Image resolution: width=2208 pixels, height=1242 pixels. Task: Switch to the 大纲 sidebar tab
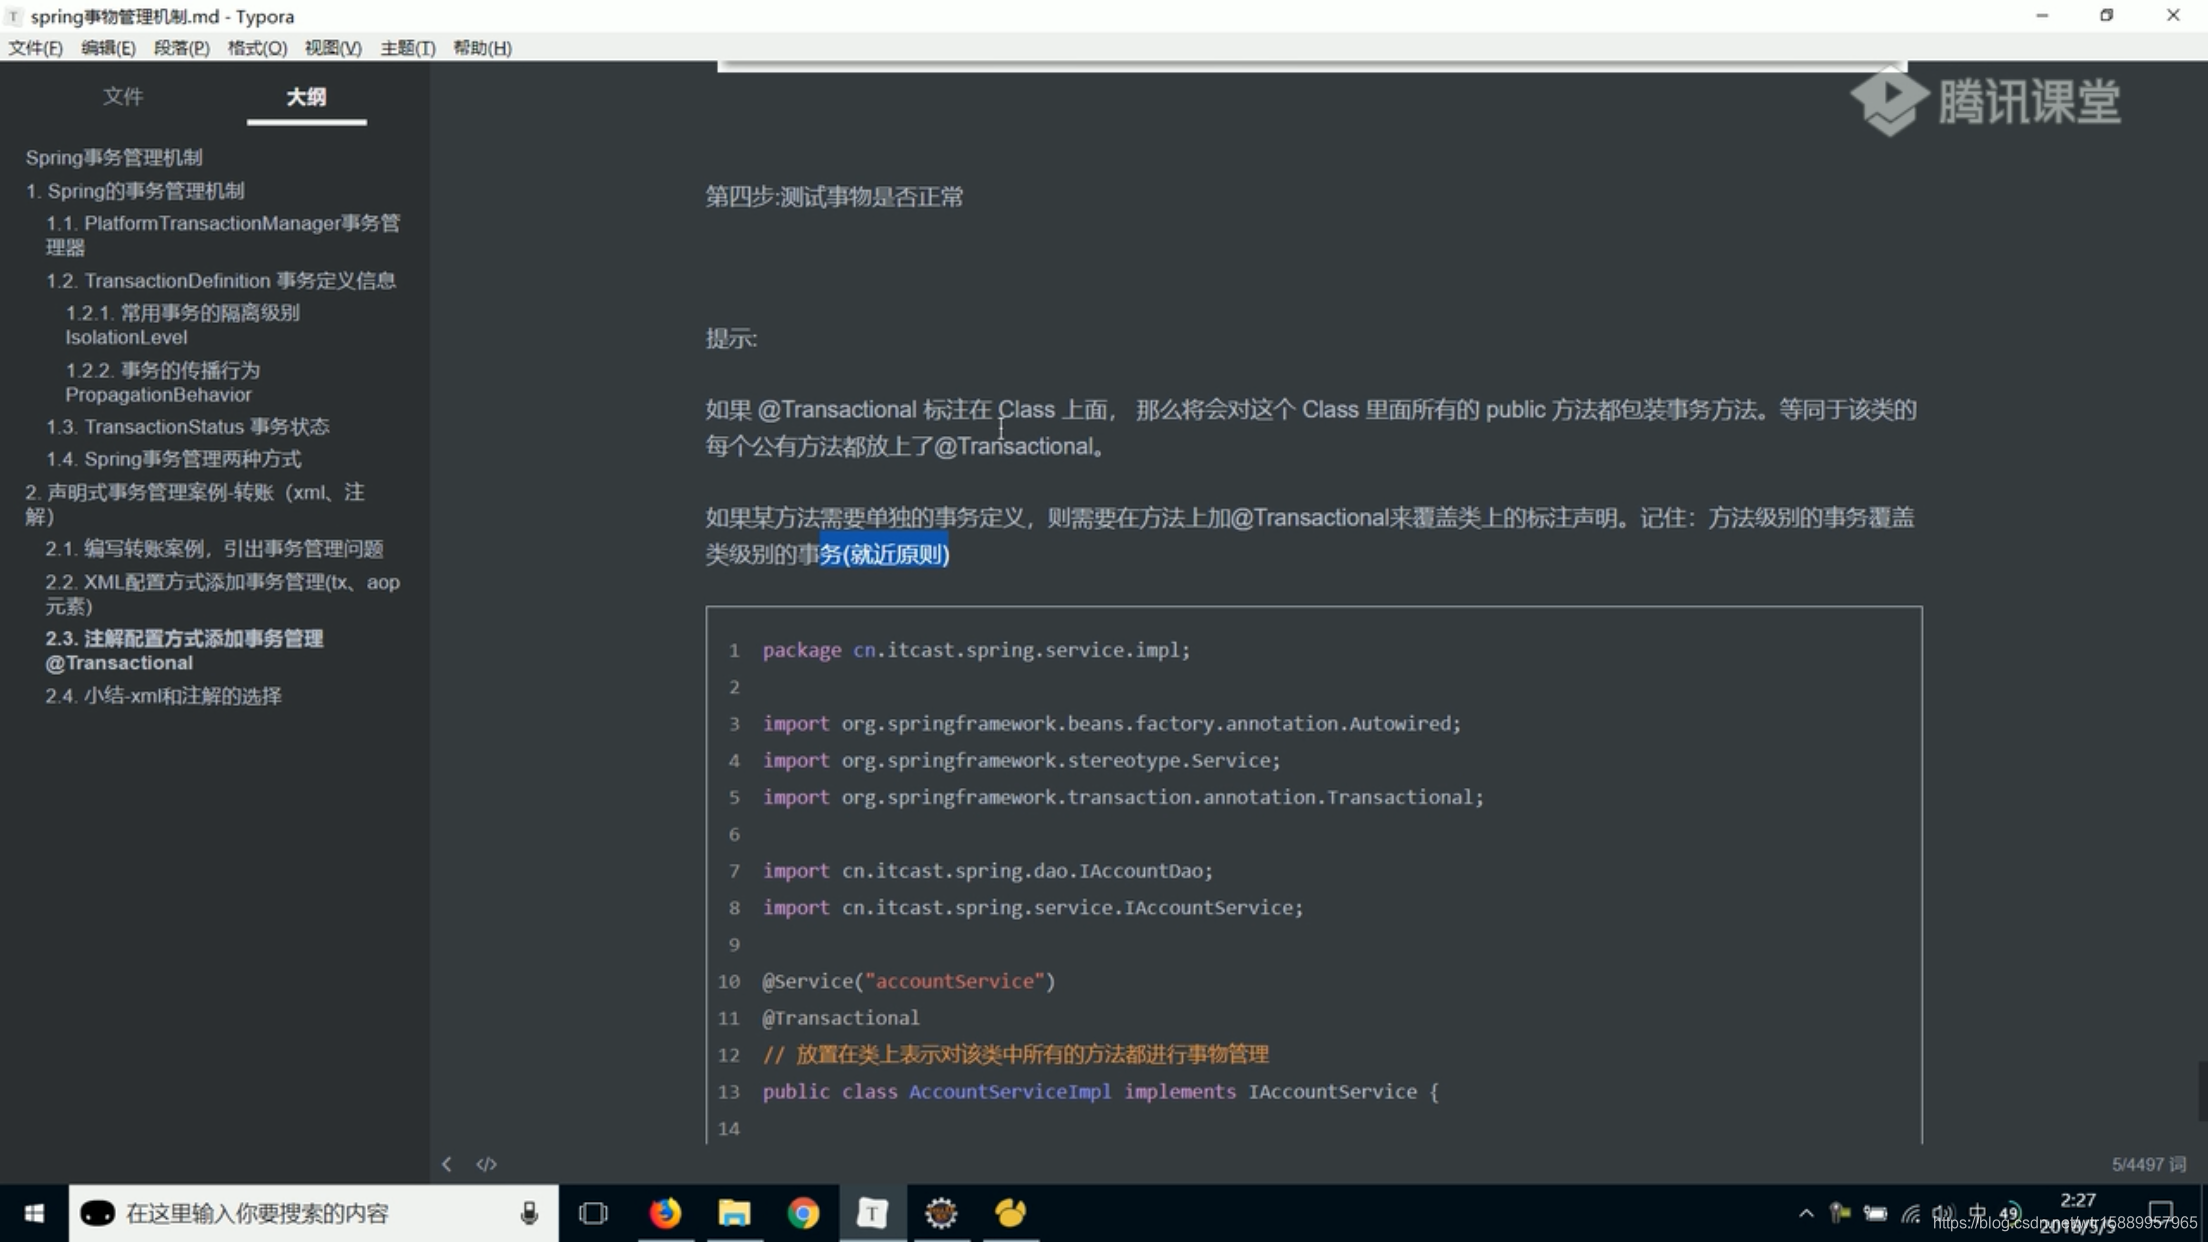(306, 96)
